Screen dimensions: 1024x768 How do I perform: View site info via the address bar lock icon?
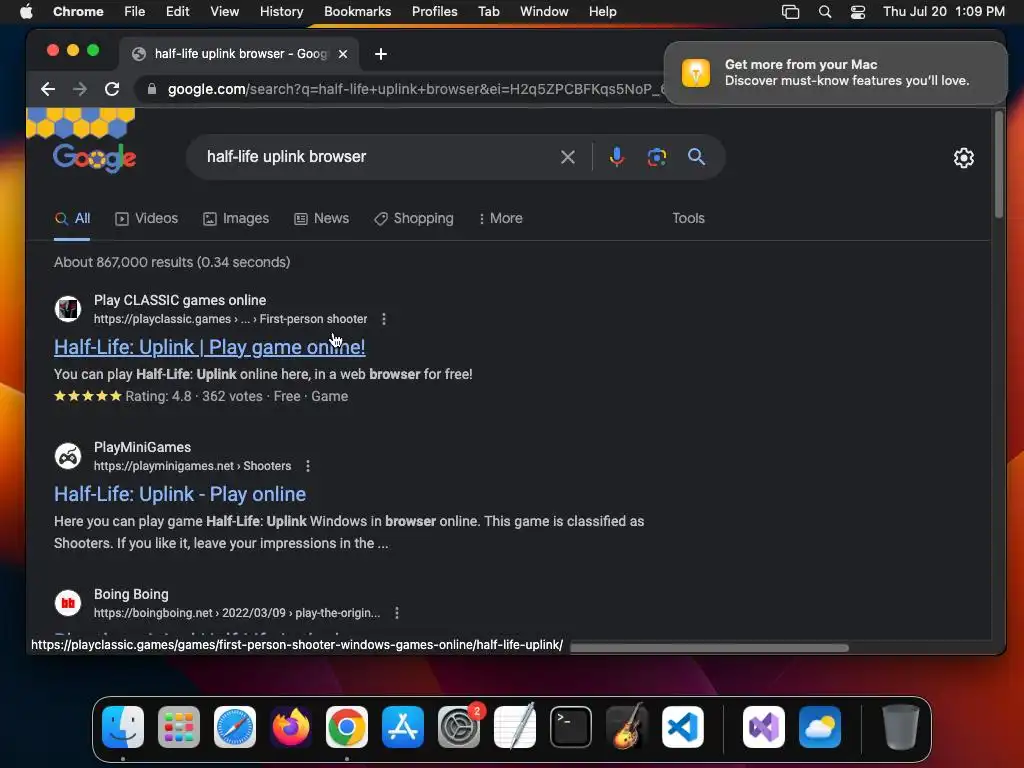pos(152,89)
